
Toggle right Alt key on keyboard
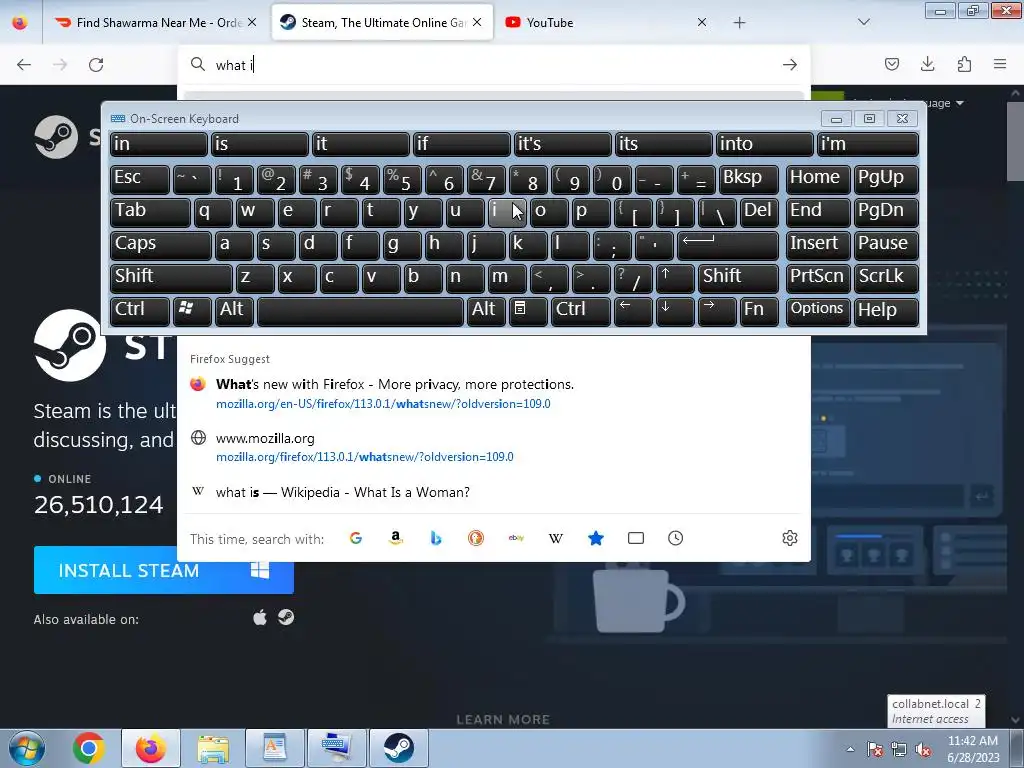click(486, 310)
